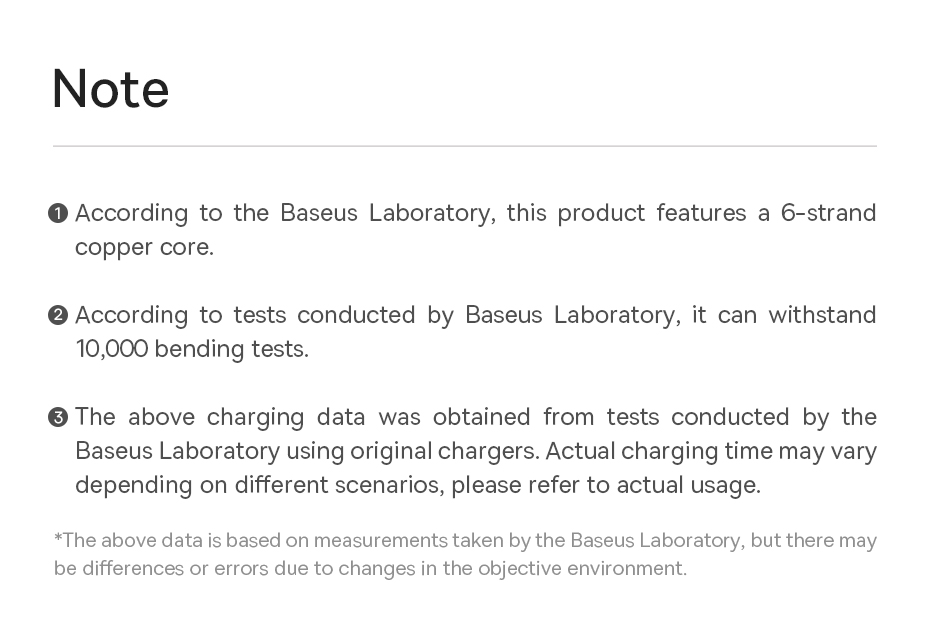
Task: Click 'withstand' in the second note
Action: point(822,315)
